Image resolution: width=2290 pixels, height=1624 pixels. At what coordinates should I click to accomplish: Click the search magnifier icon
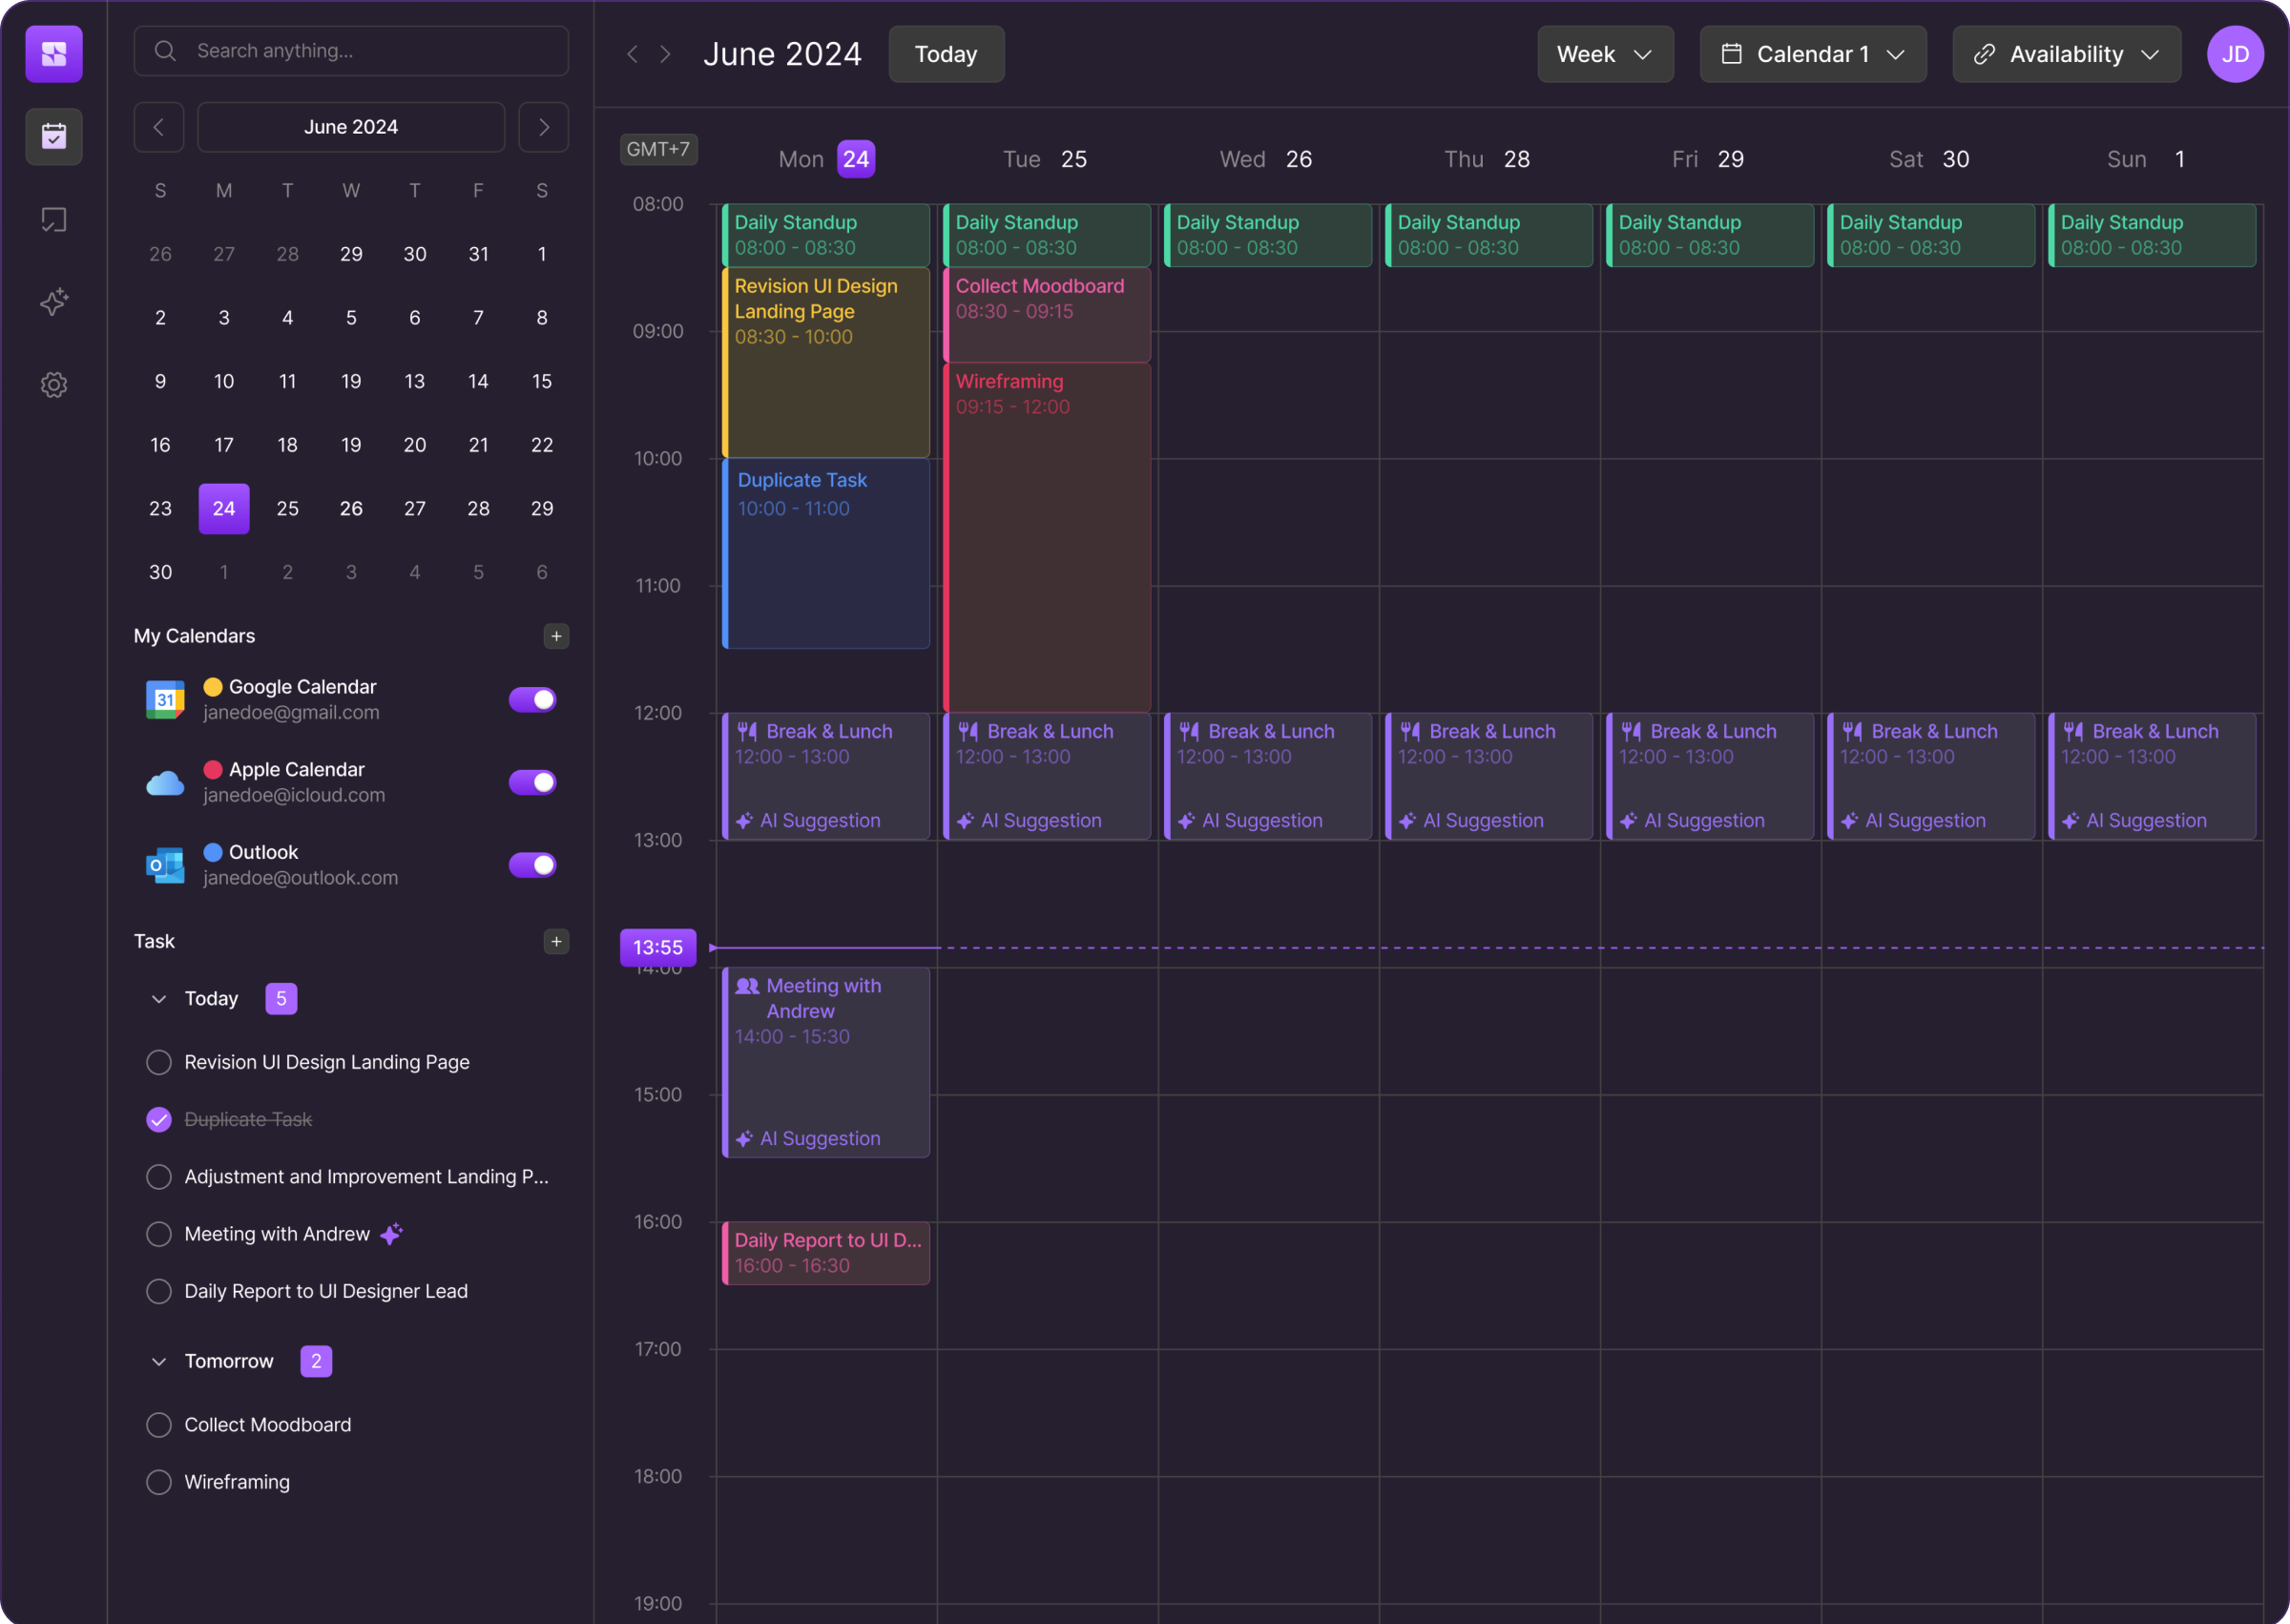tap(166, 50)
